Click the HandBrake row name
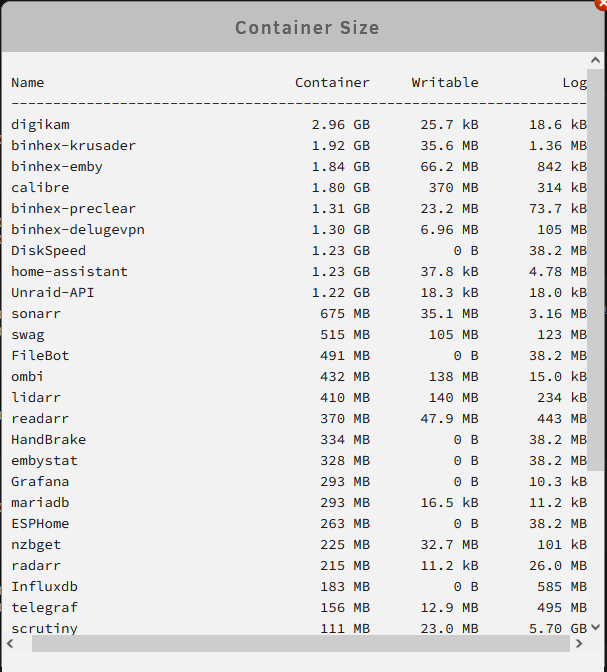Image resolution: width=607 pixels, height=672 pixels. tap(48, 440)
